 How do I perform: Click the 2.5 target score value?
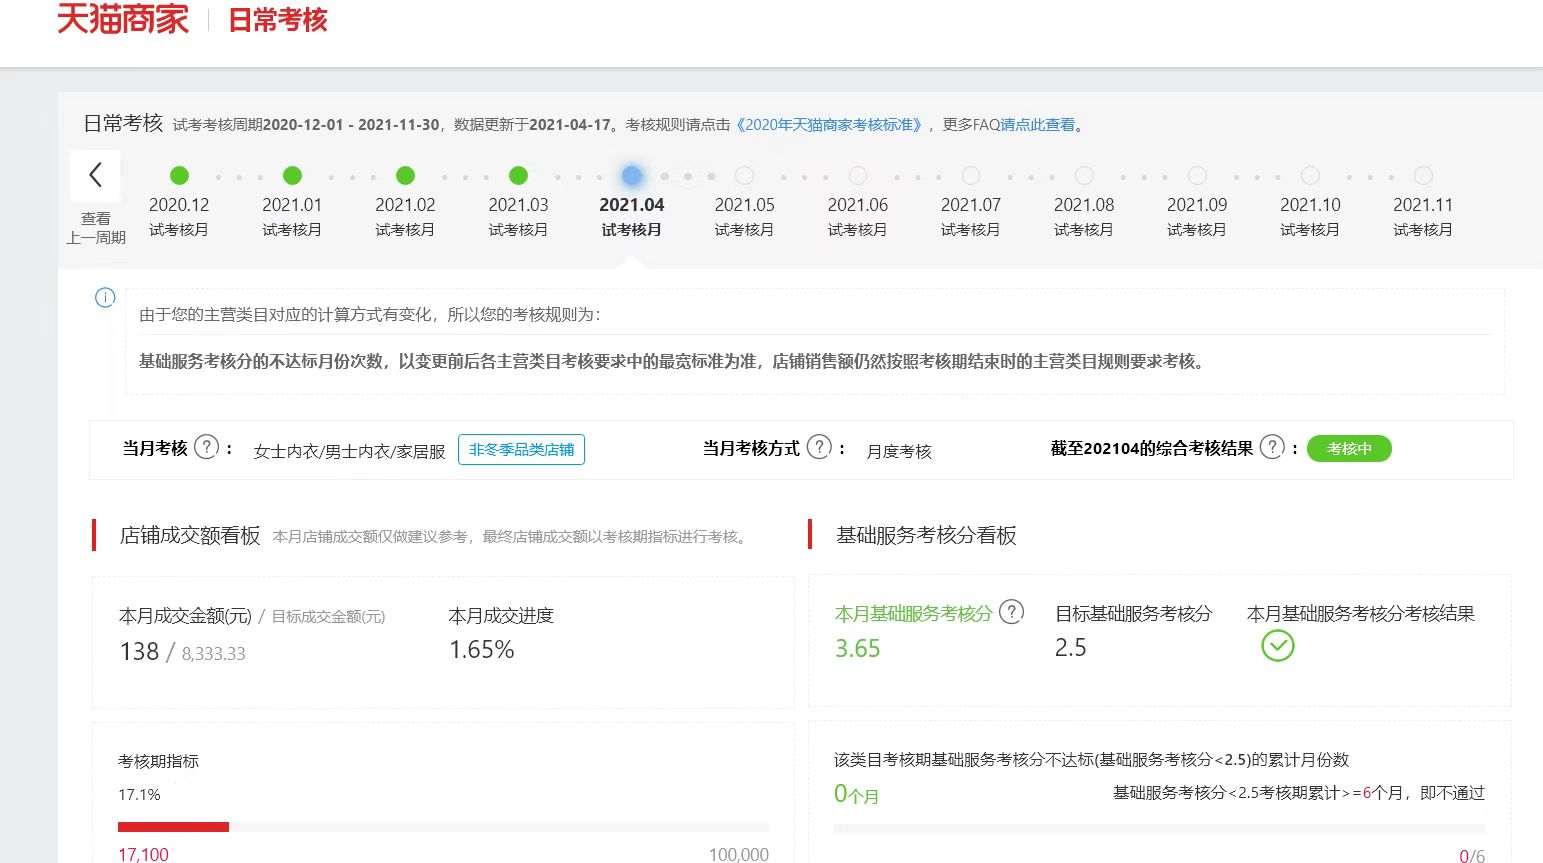[1070, 648]
